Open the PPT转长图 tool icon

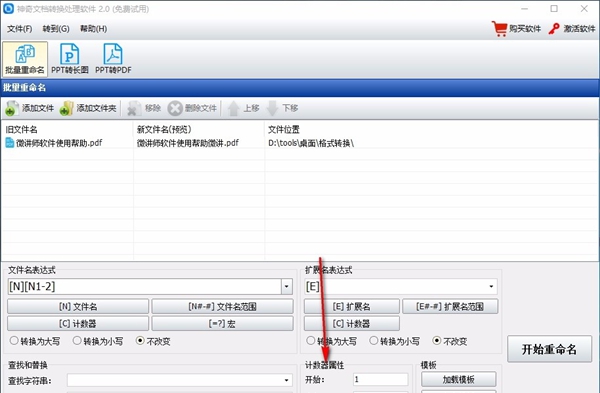(70, 54)
